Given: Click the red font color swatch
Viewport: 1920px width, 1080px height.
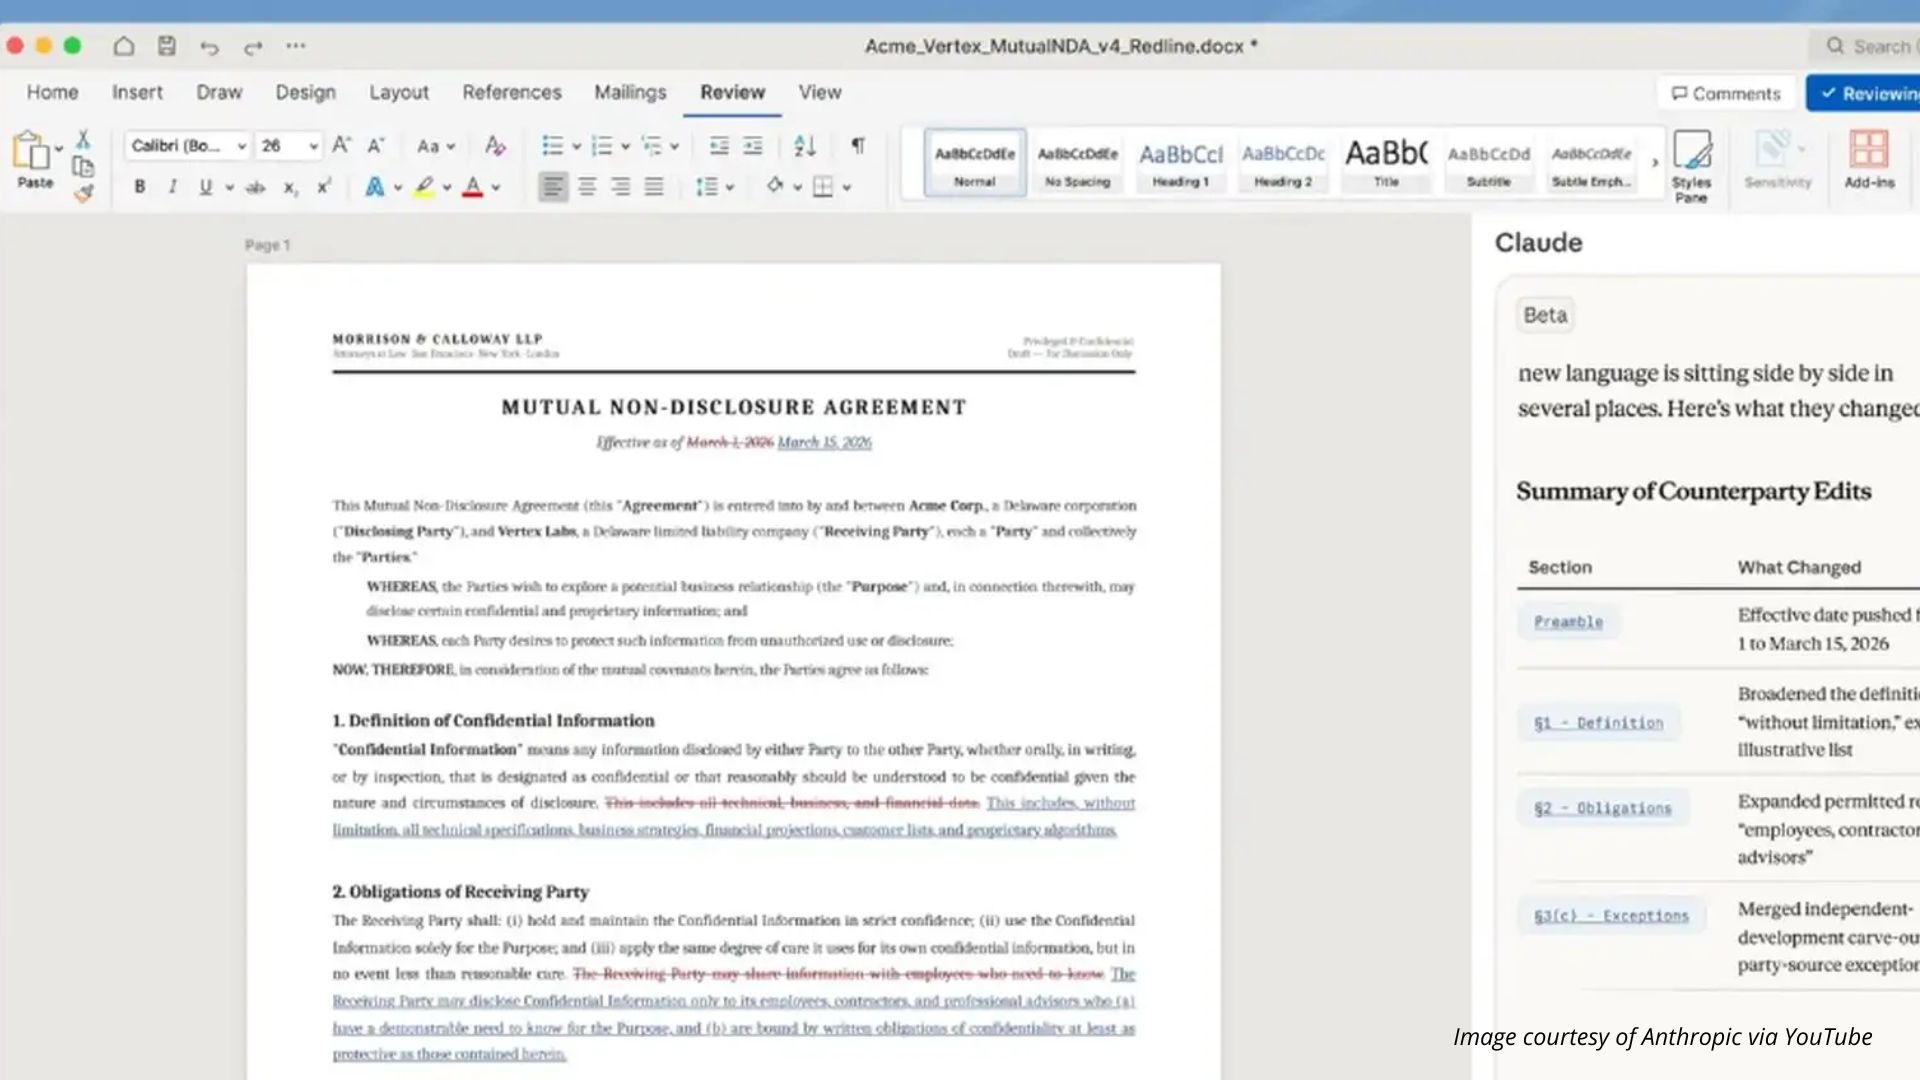Looking at the screenshot, I should point(472,187).
